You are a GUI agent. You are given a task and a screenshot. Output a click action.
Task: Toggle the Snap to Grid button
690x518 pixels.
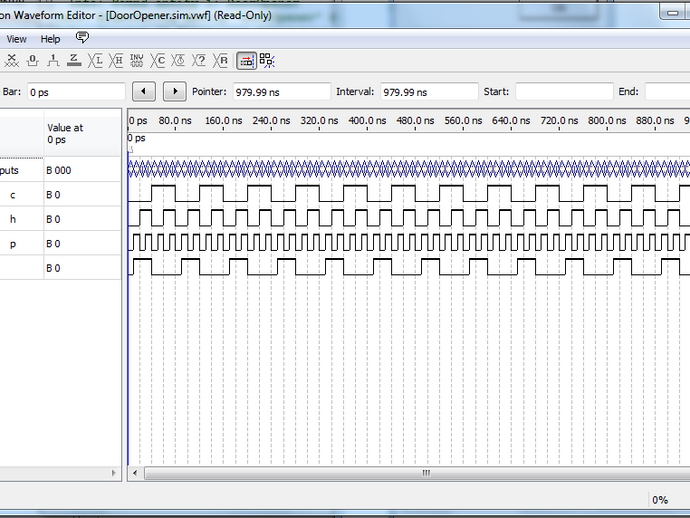(x=246, y=61)
